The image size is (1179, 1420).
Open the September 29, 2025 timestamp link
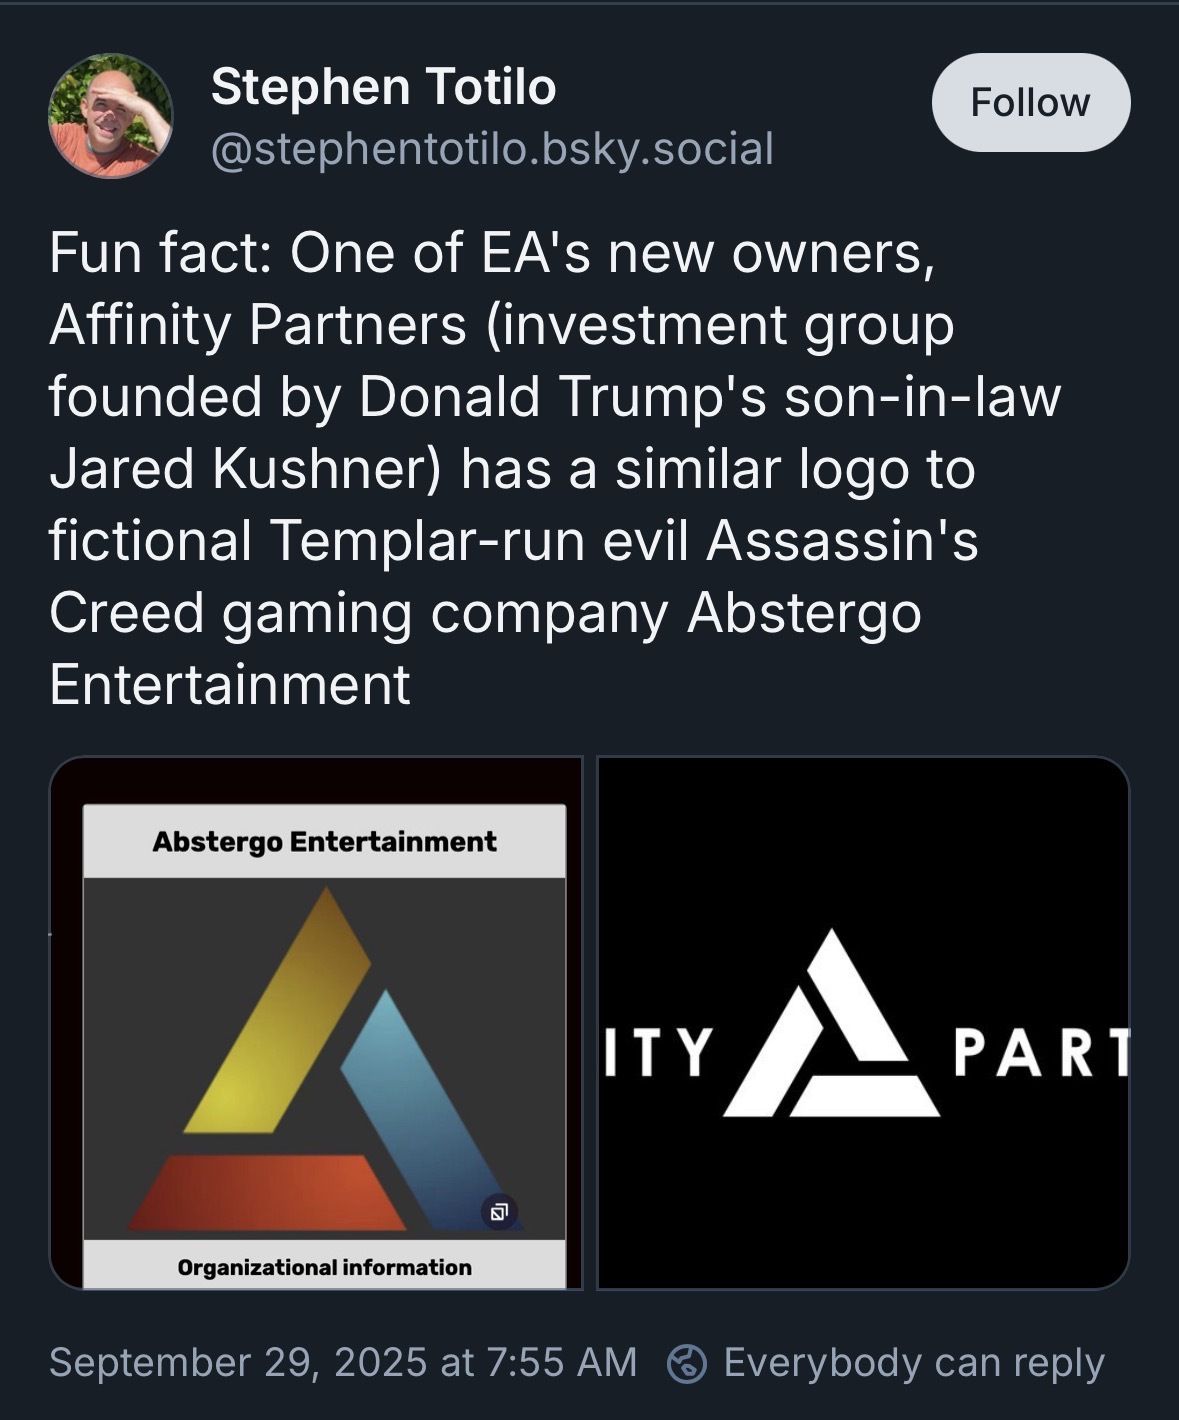coord(342,1363)
